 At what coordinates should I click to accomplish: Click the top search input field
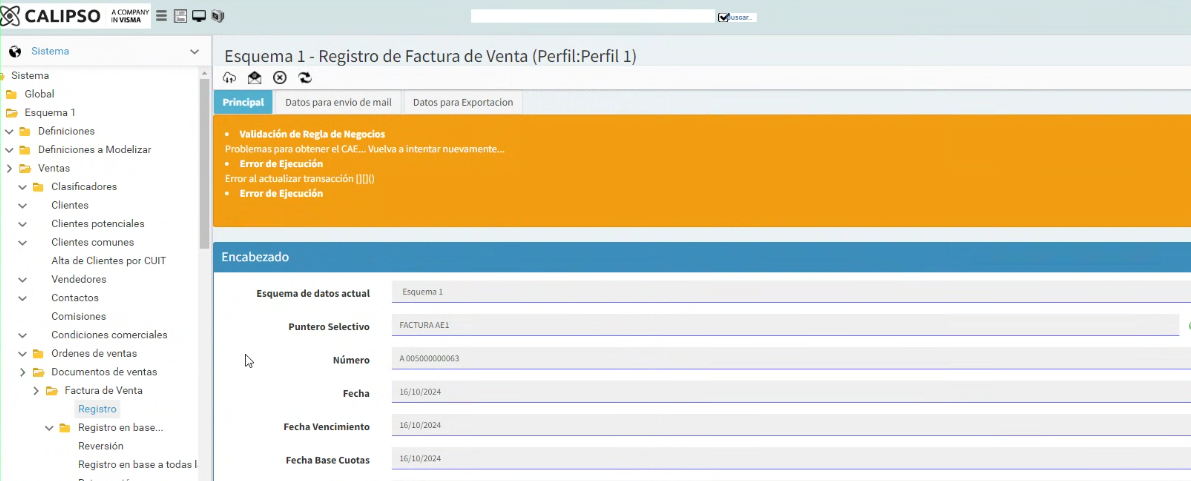click(x=592, y=16)
